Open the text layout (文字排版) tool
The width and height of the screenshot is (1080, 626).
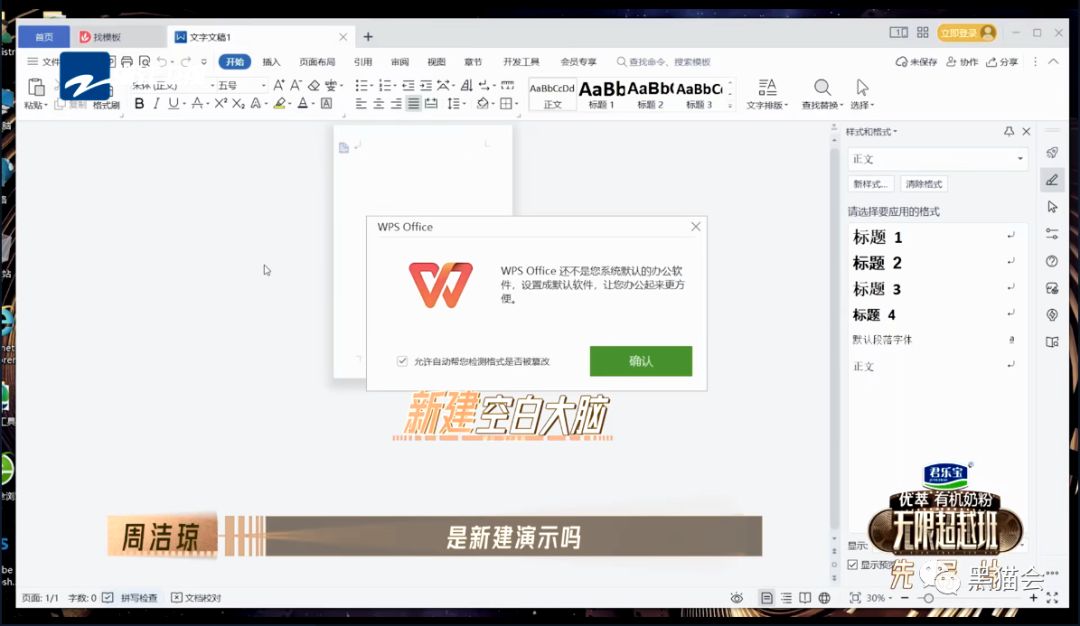pos(767,93)
